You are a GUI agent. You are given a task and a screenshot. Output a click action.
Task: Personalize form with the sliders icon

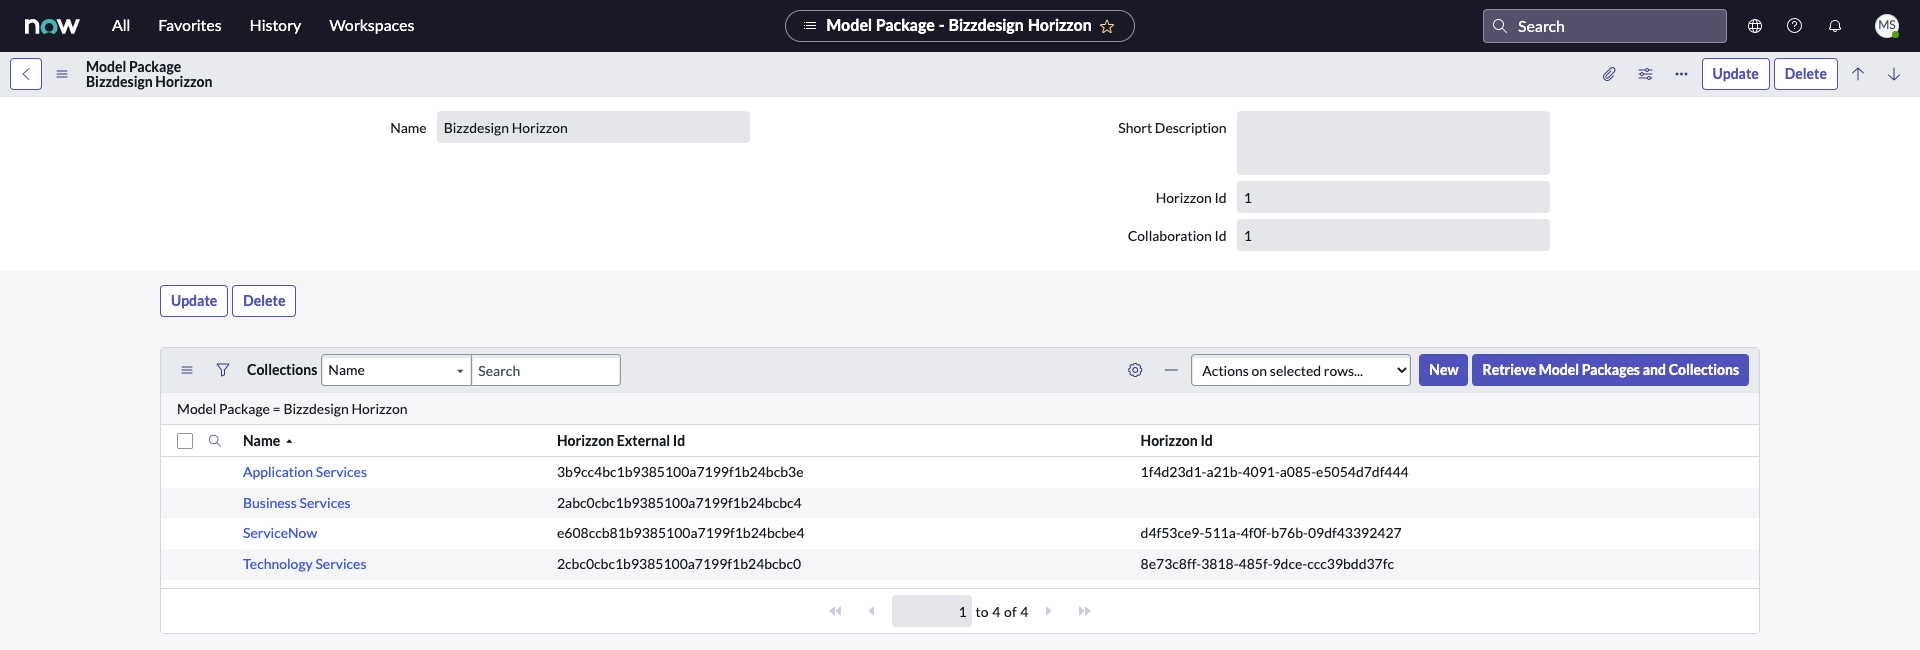1645,74
